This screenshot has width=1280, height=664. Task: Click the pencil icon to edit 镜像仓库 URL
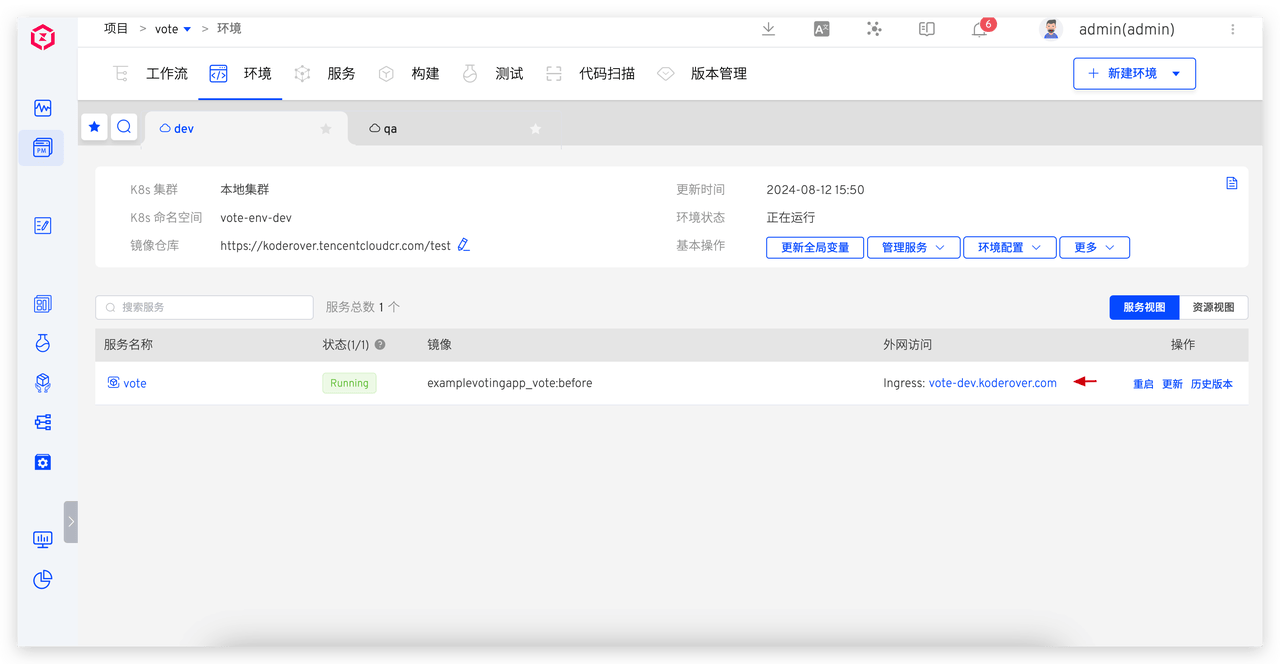(463, 243)
